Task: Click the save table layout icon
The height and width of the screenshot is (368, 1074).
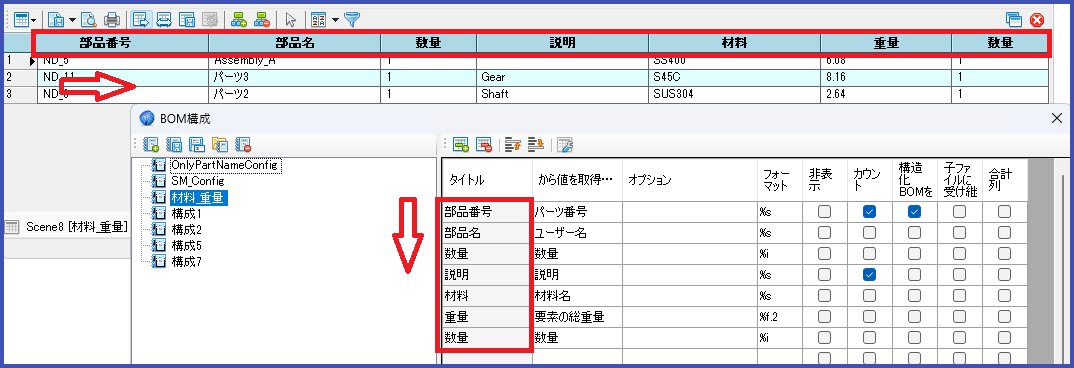Action: (187, 20)
